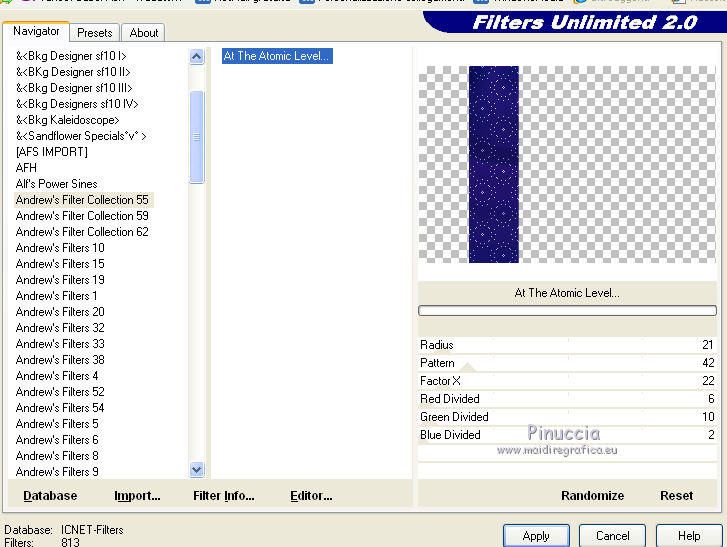
Task: Select Andrew's Filters 1
Action: (x=57, y=296)
